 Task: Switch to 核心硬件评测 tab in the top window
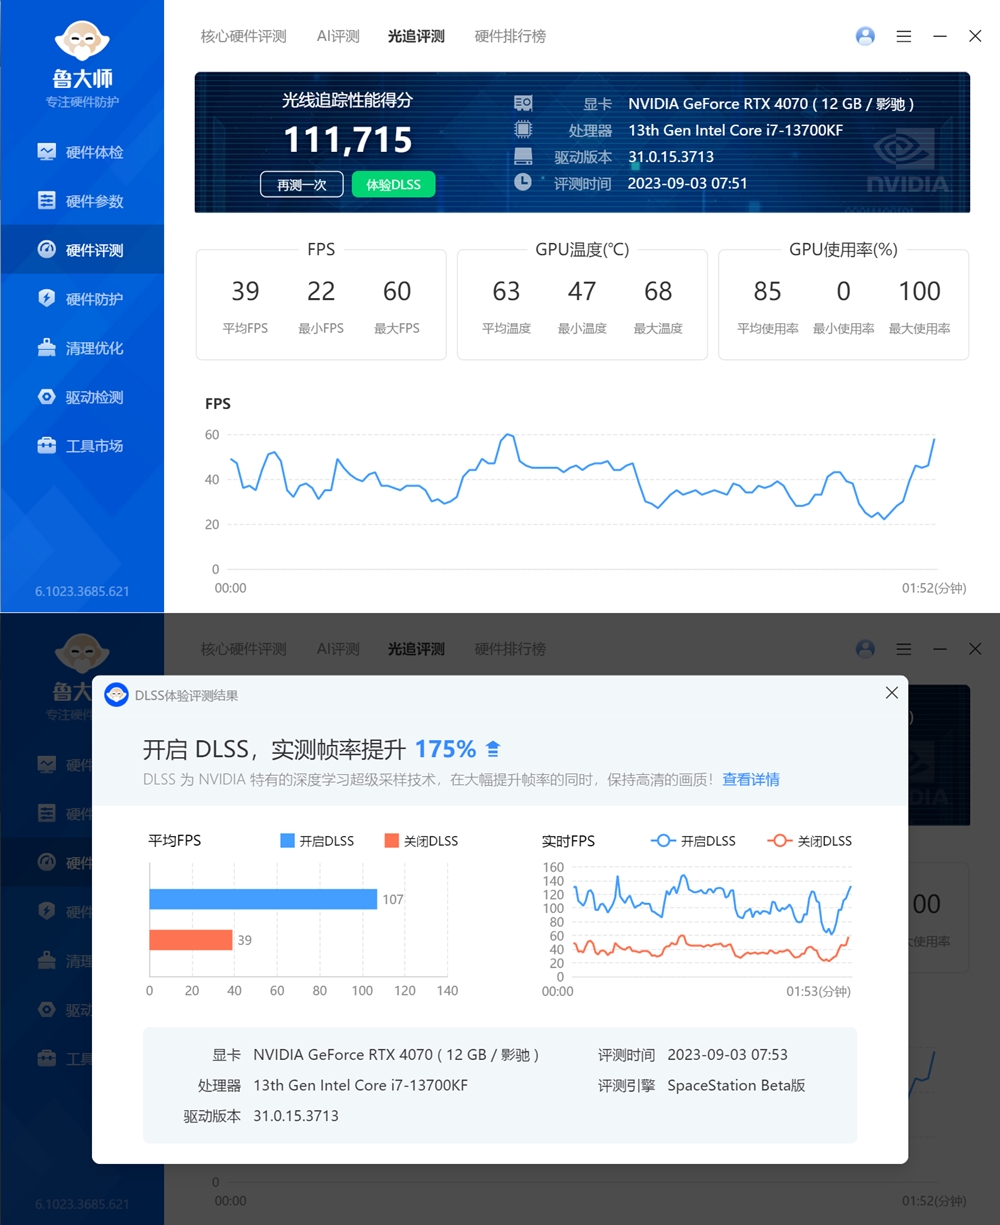[243, 36]
